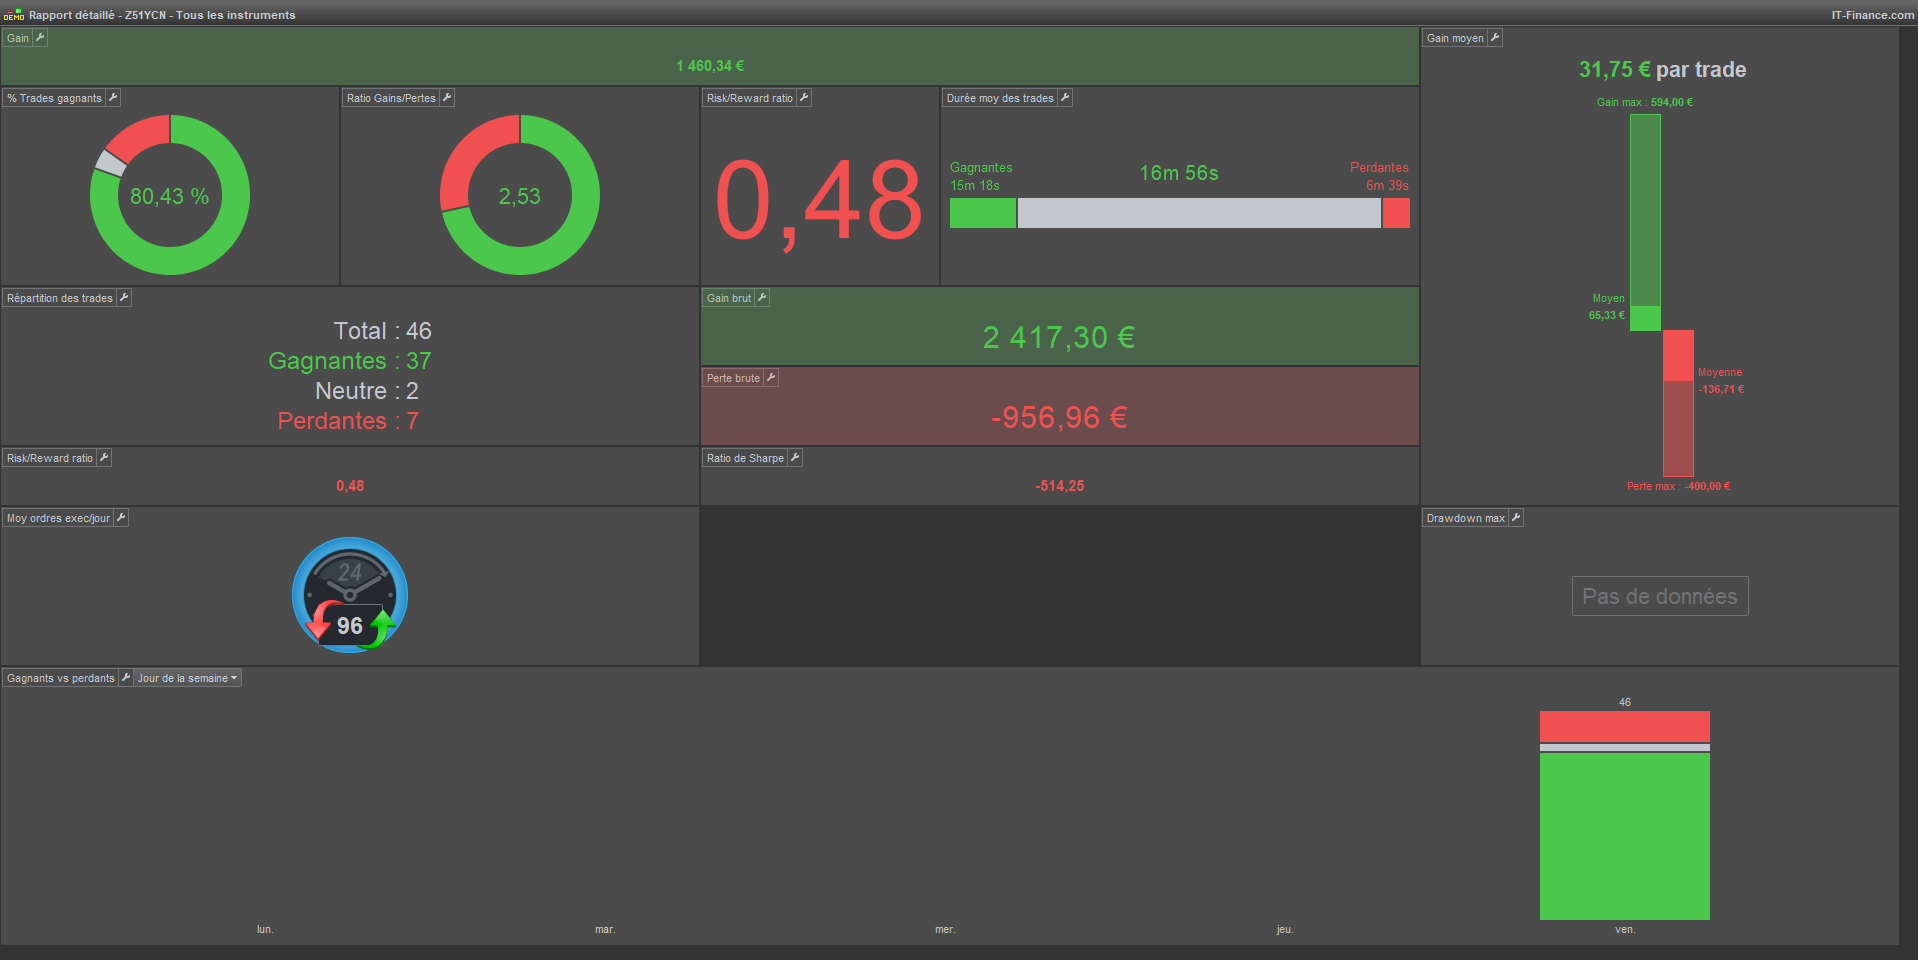Click the Pas de données box
Image resolution: width=1918 pixels, height=960 pixels.
[1660, 596]
